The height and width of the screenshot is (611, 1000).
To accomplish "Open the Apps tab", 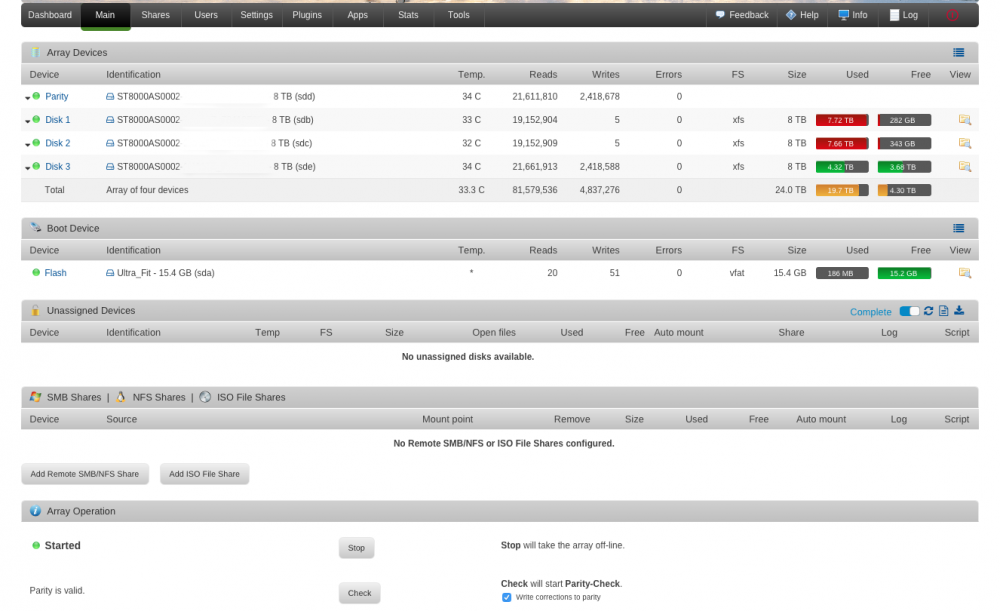I will point(357,15).
